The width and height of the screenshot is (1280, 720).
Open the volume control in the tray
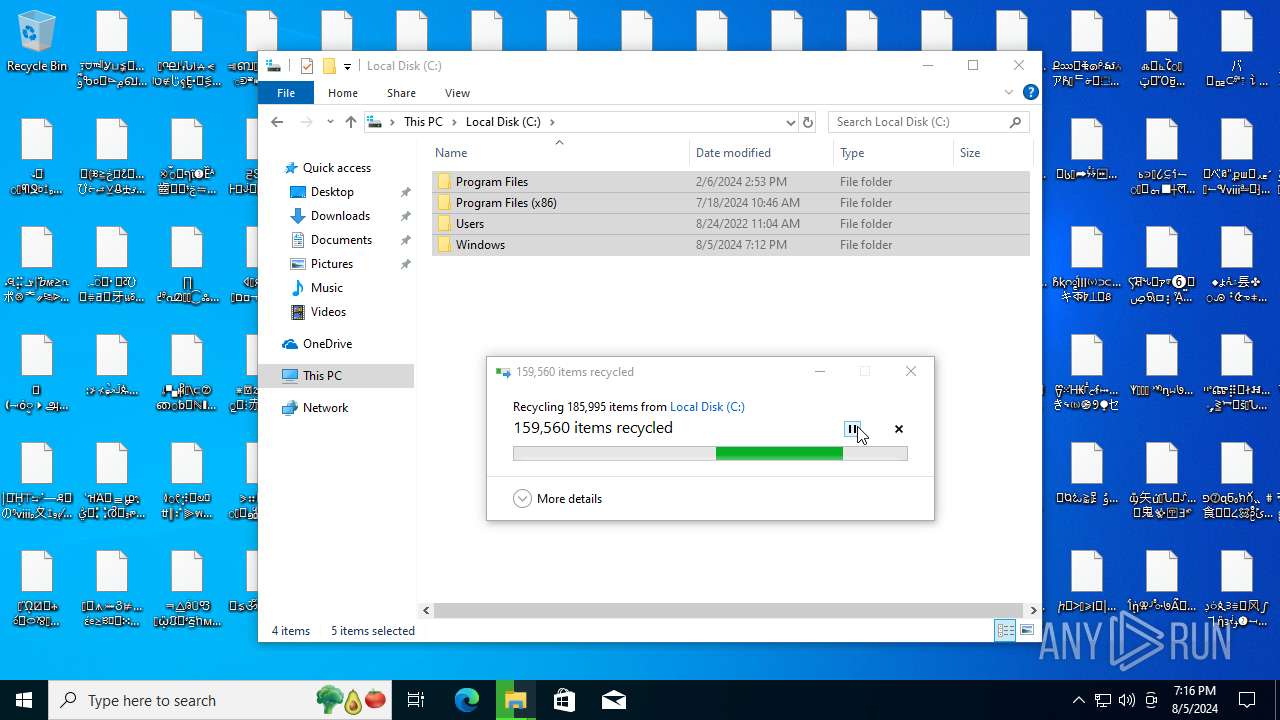coord(1127,700)
